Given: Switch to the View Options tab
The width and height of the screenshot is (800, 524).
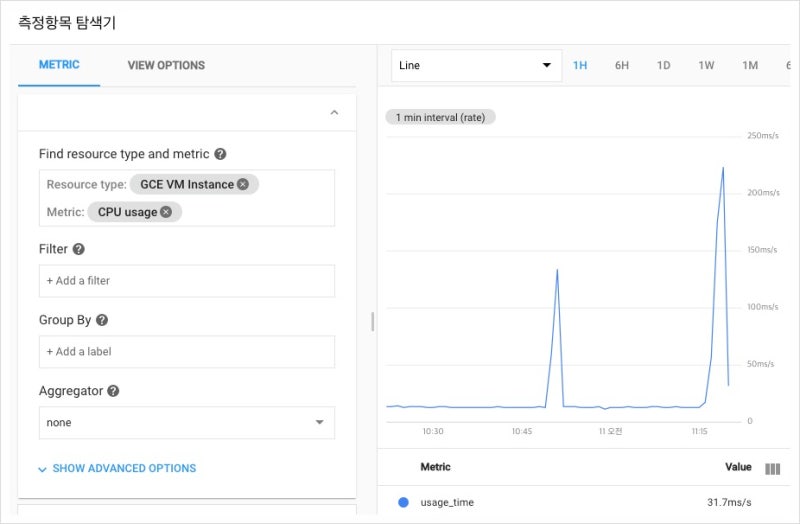Looking at the screenshot, I should pos(166,65).
